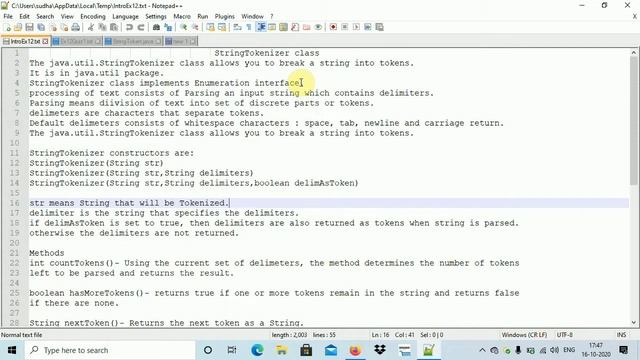
Task: Open Microsoft Edge from the taskbar
Action: (257, 350)
